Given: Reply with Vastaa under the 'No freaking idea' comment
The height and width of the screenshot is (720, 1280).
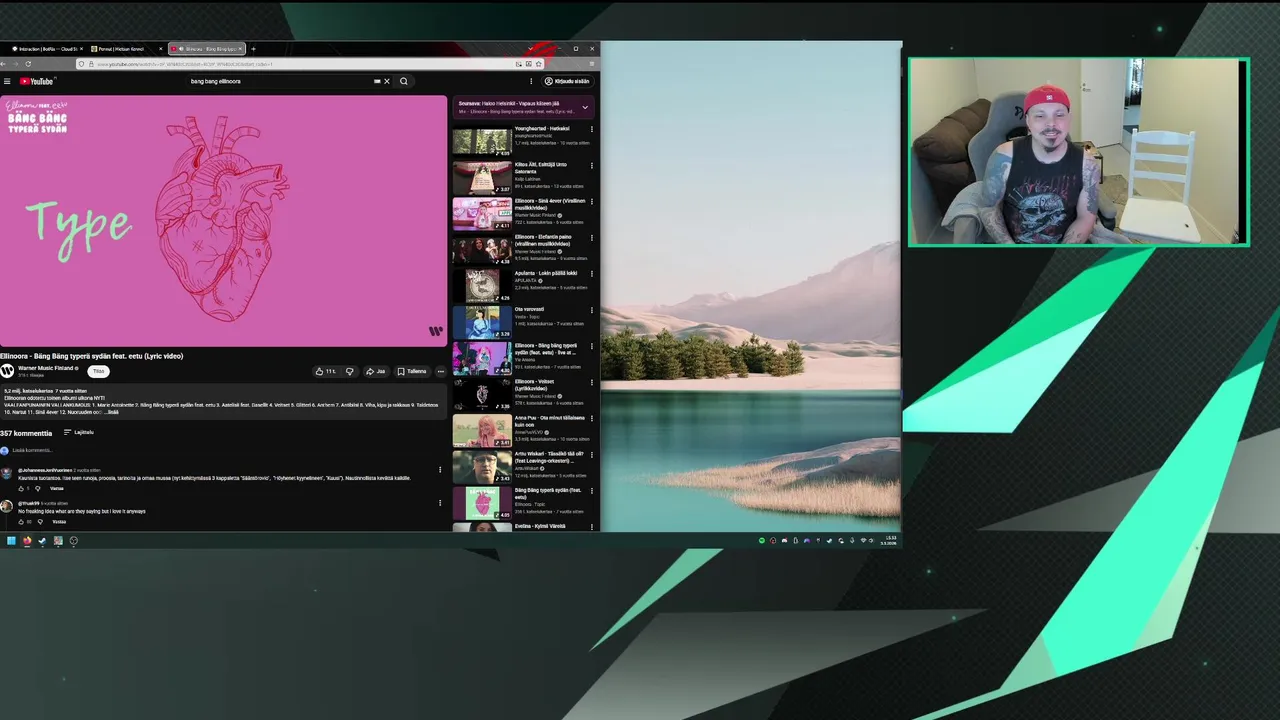Looking at the screenshot, I should (59, 521).
